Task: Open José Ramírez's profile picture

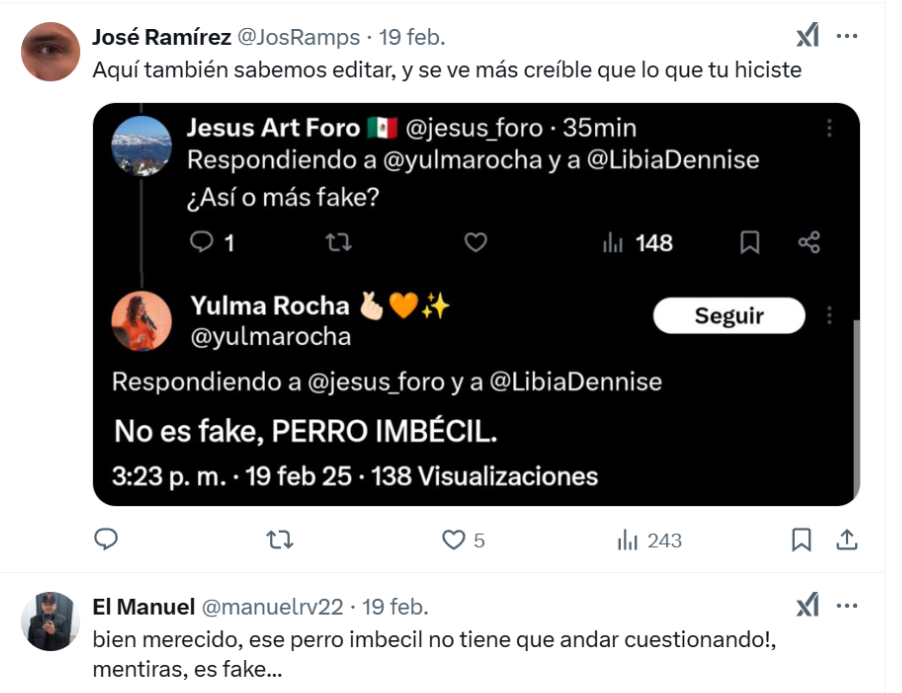Action: coord(50,51)
